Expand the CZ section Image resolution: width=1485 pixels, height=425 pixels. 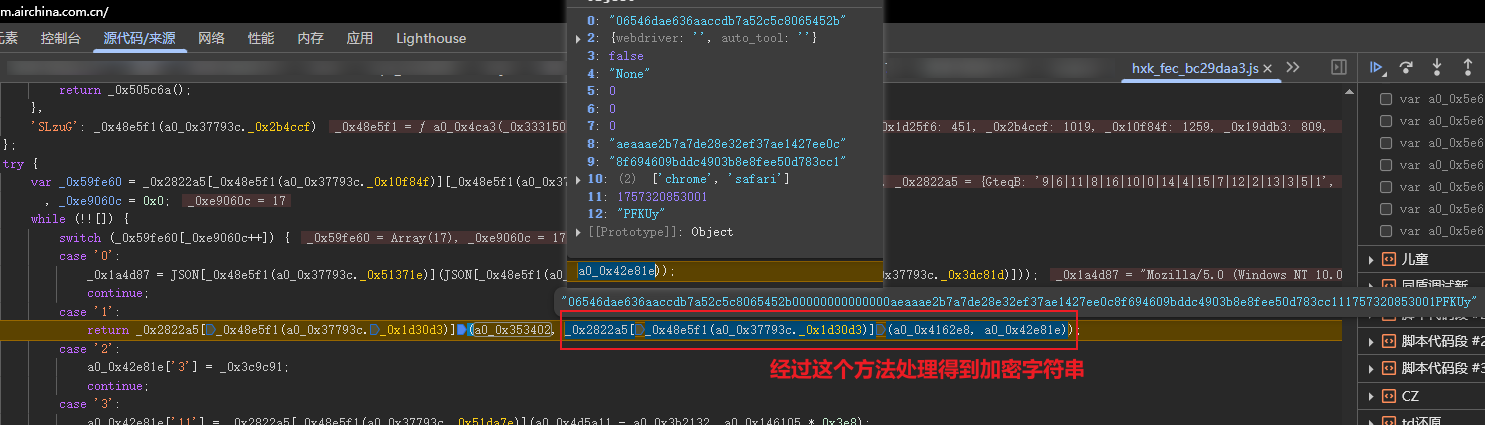tap(1372, 395)
